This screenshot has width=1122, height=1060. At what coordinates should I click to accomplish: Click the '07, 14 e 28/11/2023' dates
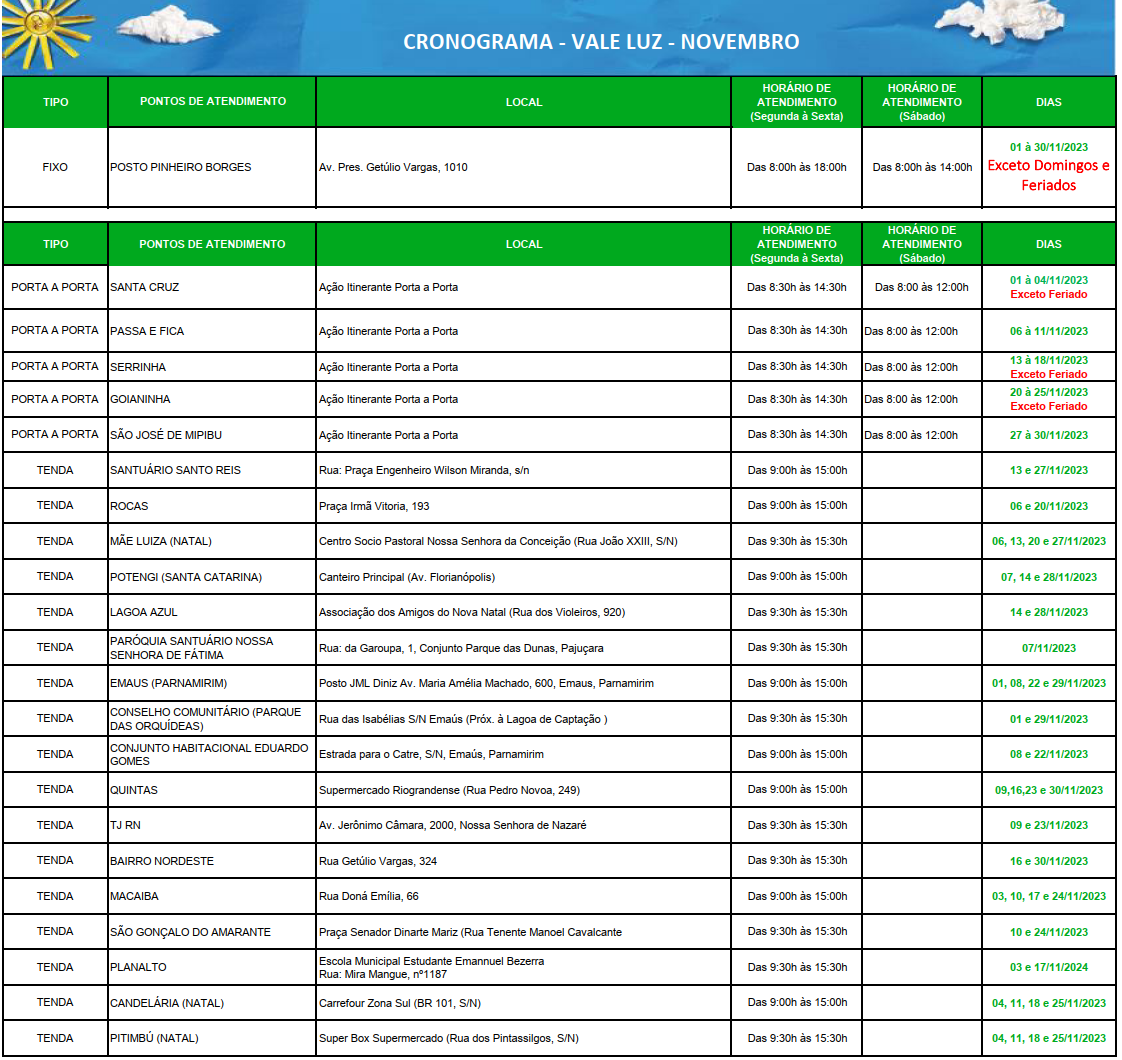(1048, 576)
